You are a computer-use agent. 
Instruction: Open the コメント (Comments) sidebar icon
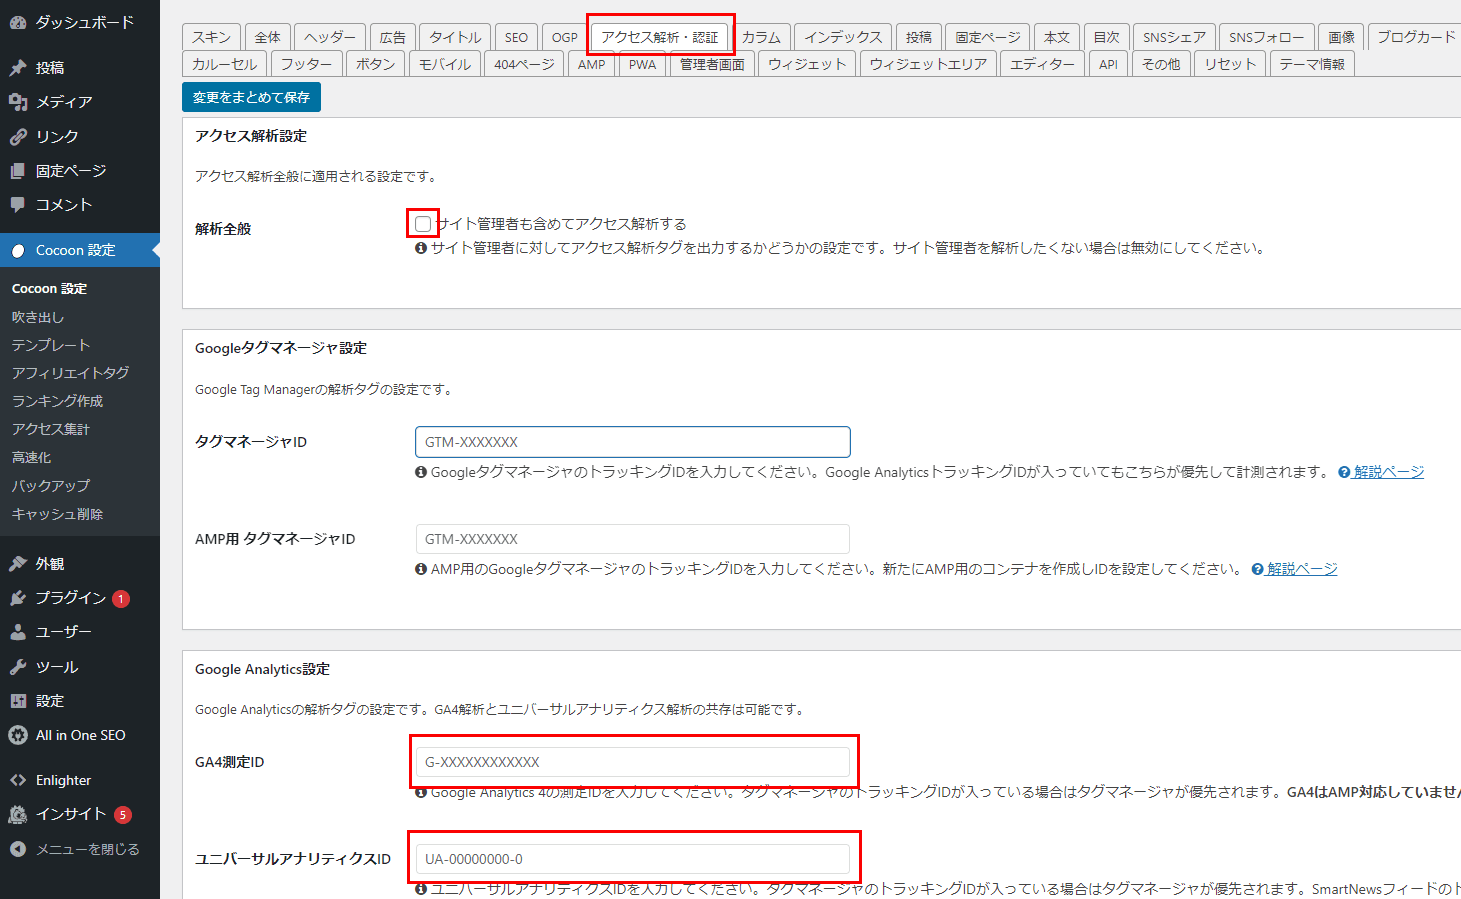[x=20, y=204]
